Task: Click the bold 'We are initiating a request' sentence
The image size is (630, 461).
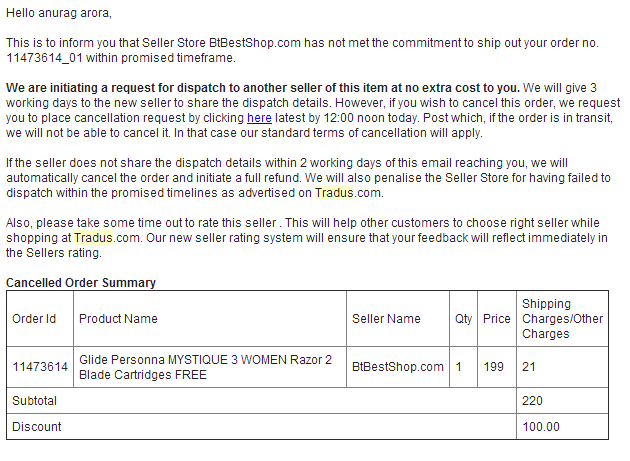Action: [x=263, y=87]
